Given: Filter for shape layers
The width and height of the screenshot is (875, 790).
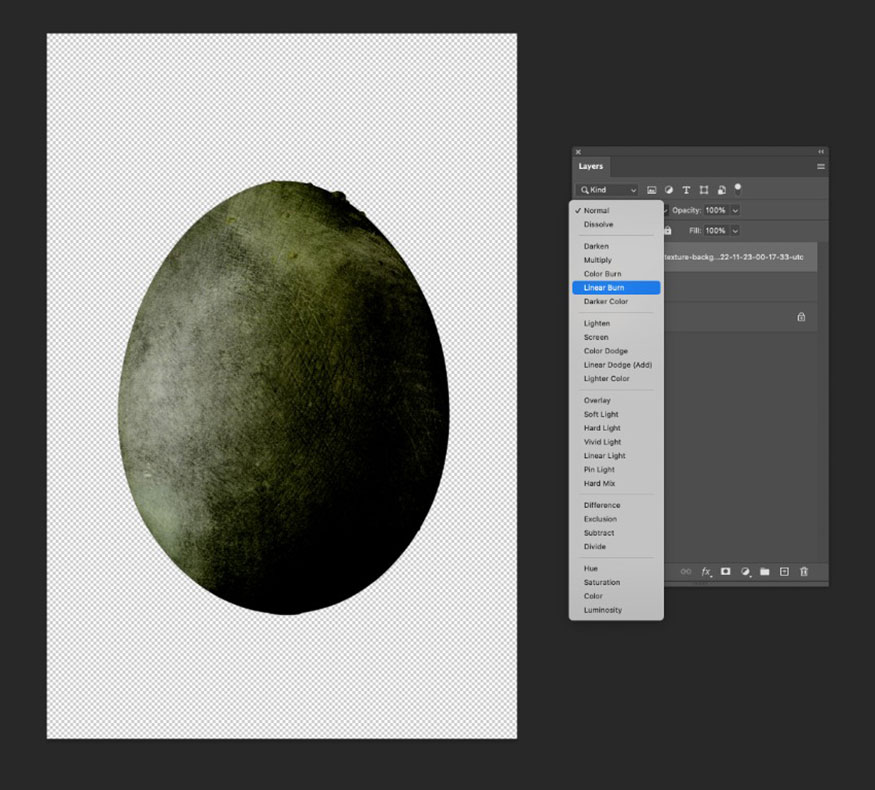Looking at the screenshot, I should (704, 190).
